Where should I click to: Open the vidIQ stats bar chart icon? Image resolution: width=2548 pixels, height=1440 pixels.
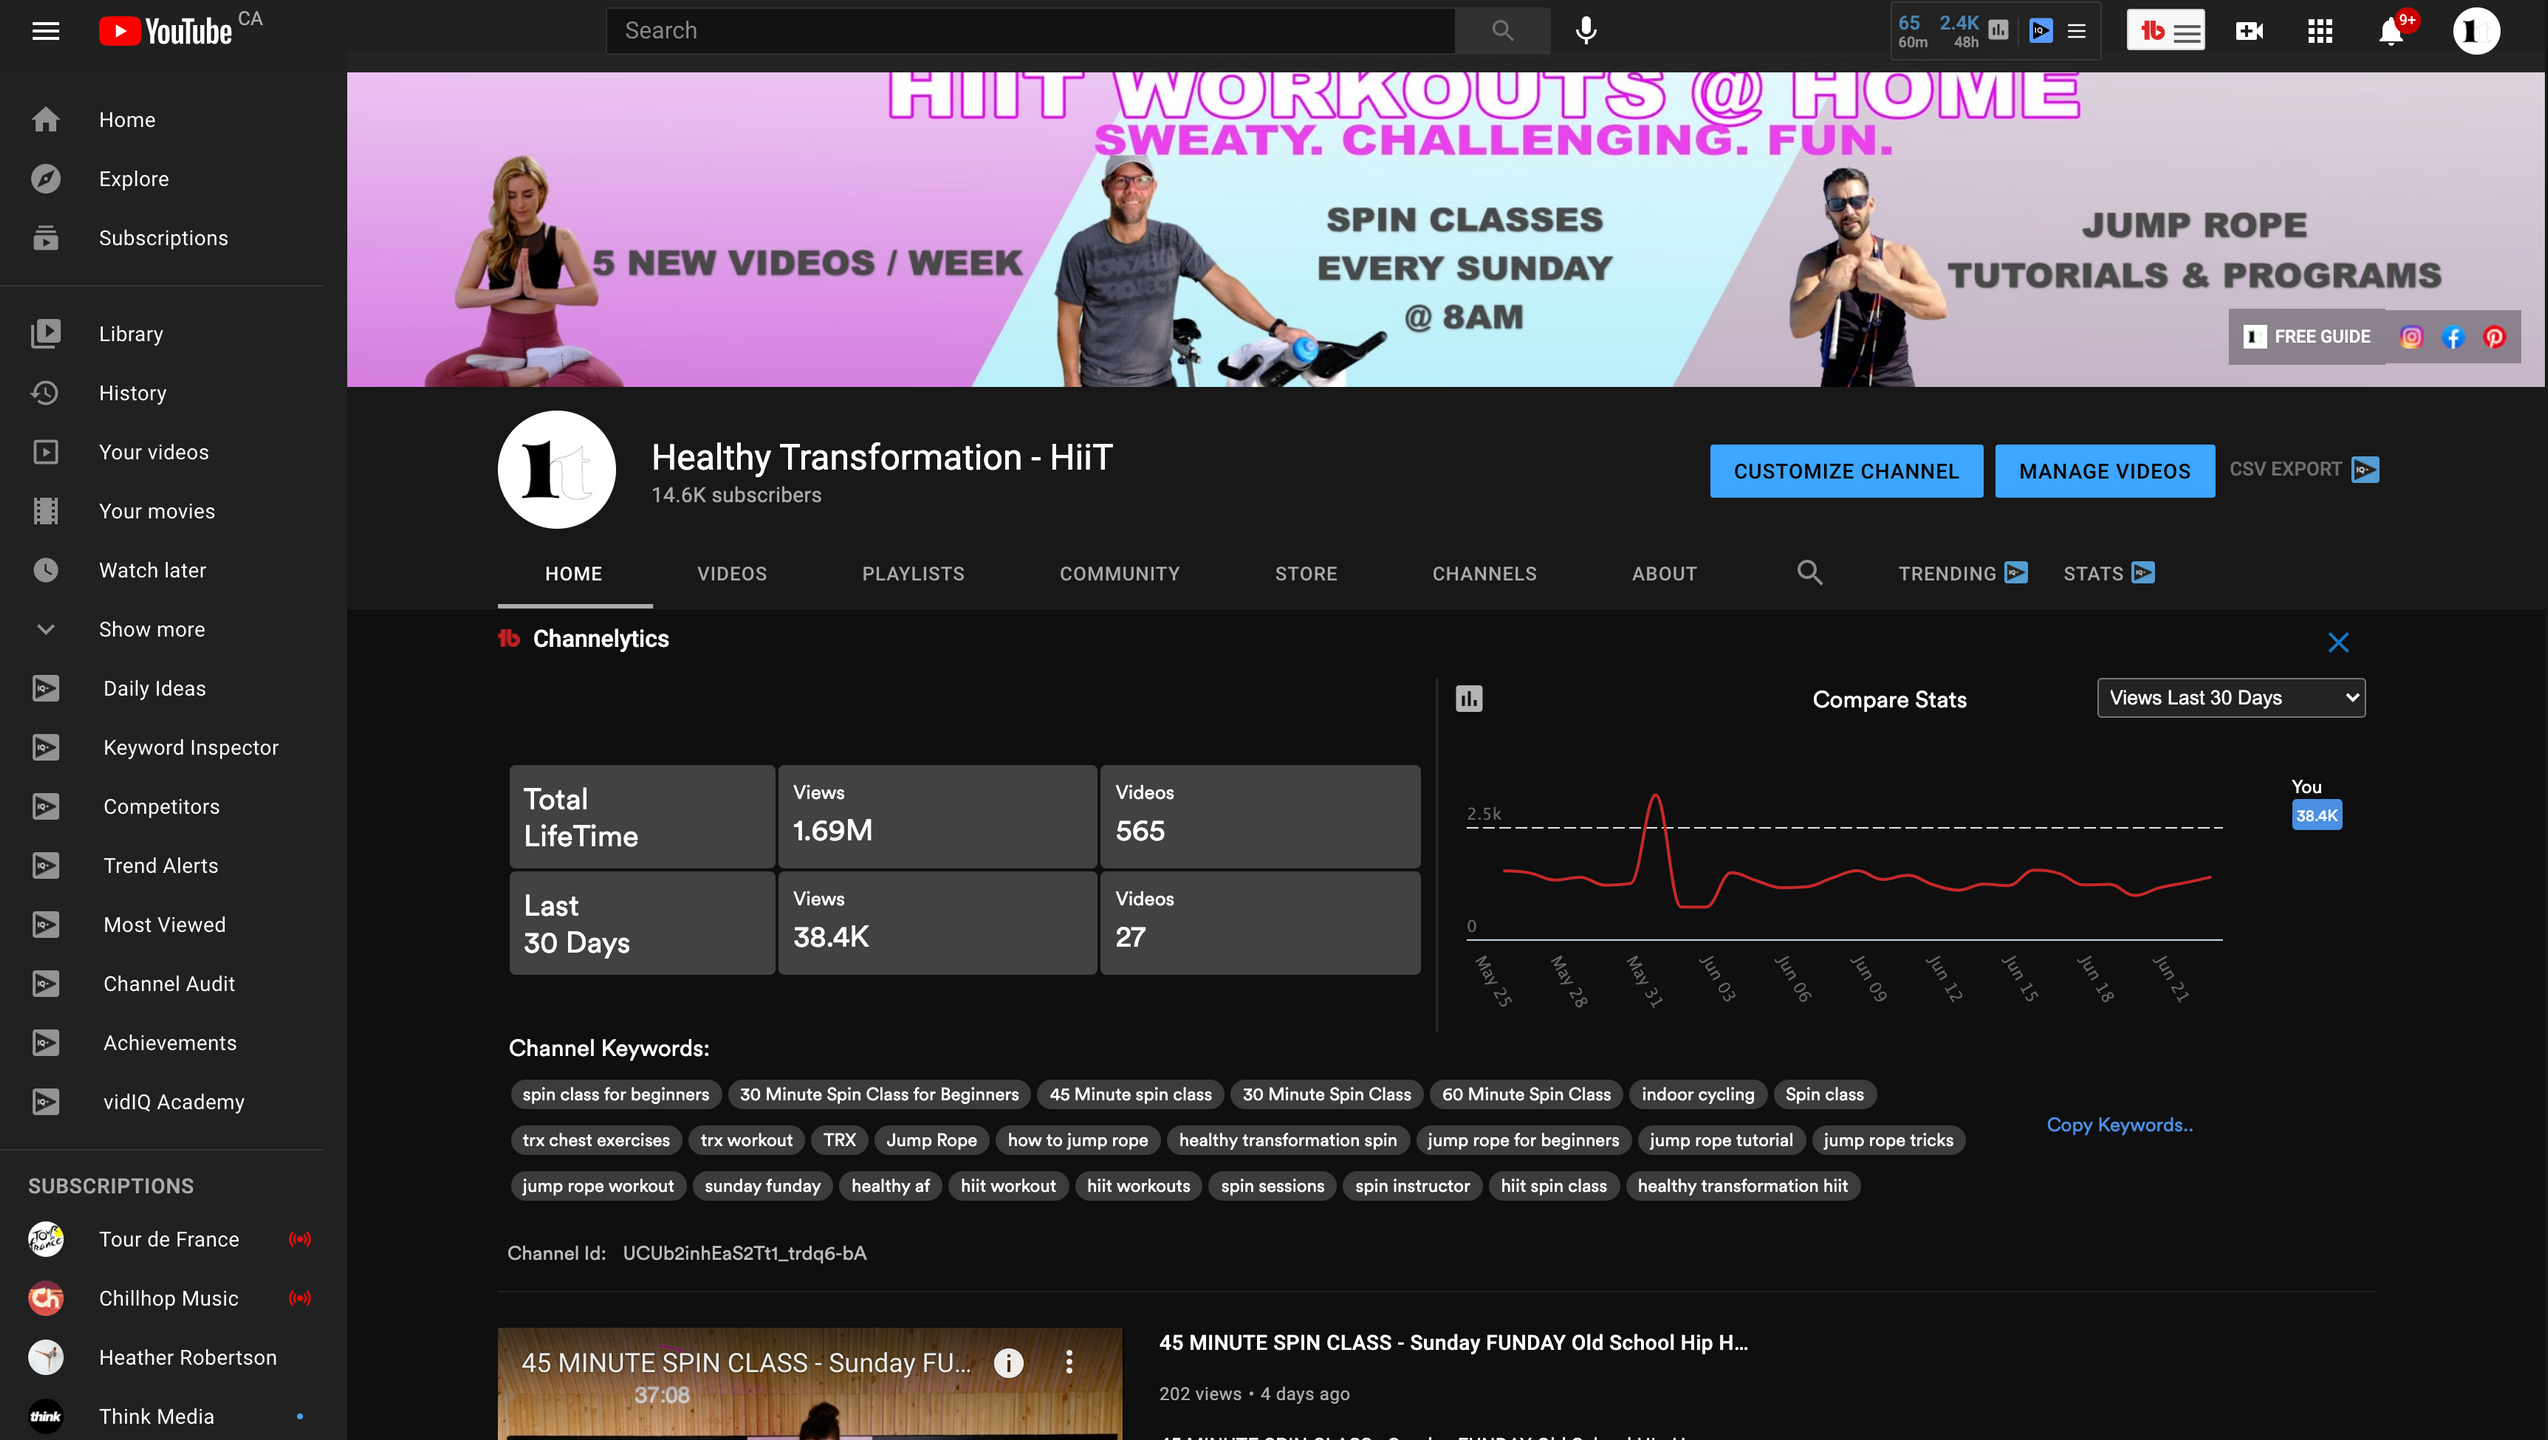click(x=1998, y=31)
